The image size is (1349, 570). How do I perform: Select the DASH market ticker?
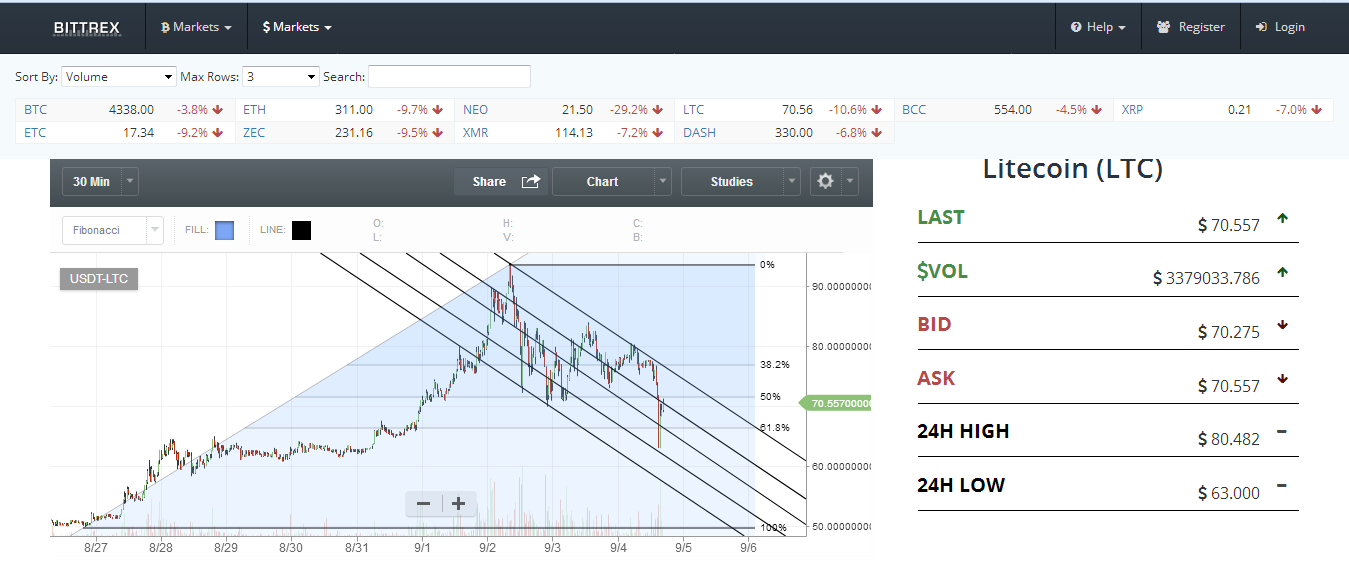tap(785, 132)
